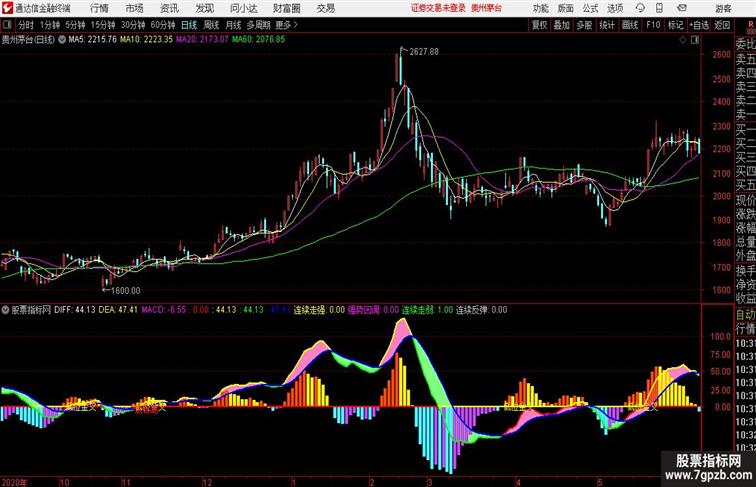This screenshot has width=756, height=487.
Task: Open the 问小达 menu
Action: coord(243,8)
